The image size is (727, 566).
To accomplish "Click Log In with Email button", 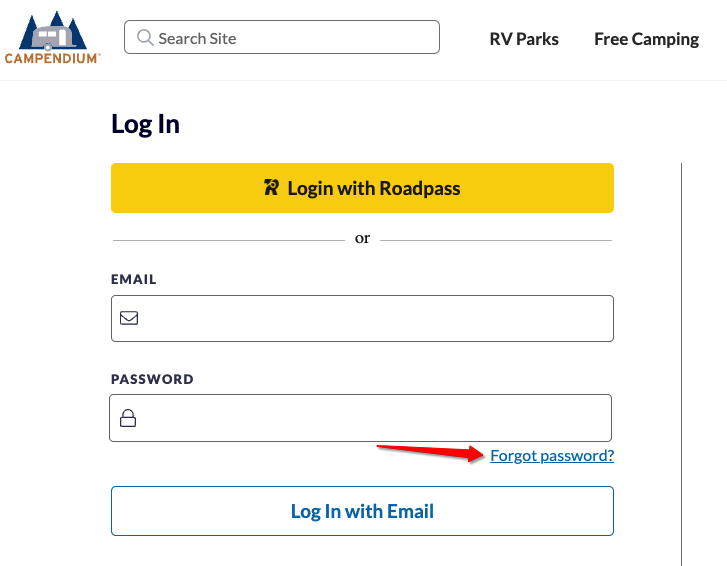I will [x=363, y=511].
